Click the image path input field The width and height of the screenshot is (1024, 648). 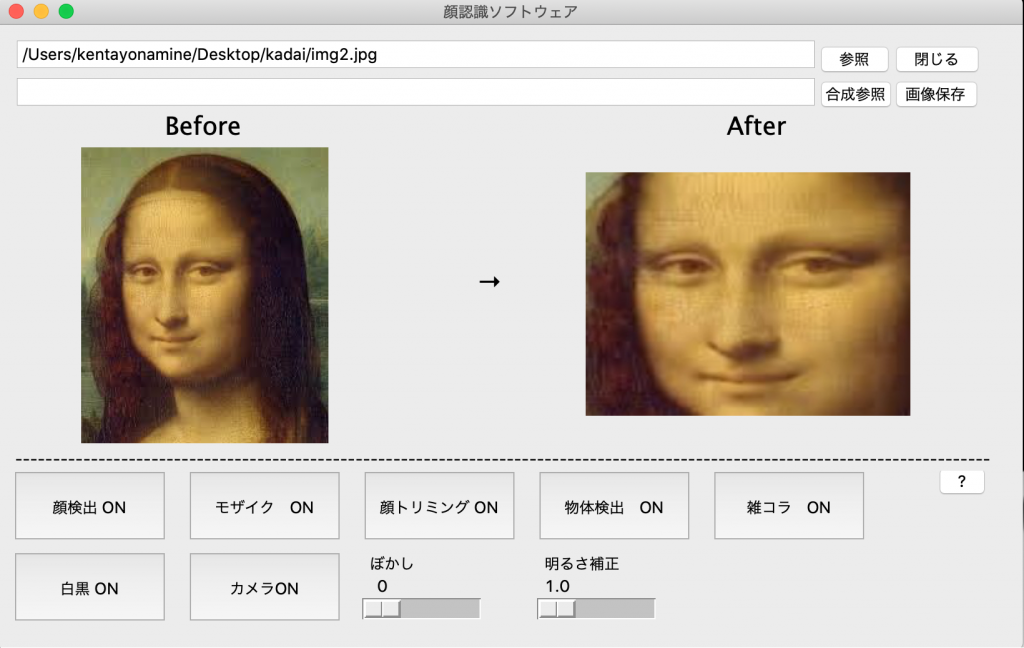coord(415,54)
